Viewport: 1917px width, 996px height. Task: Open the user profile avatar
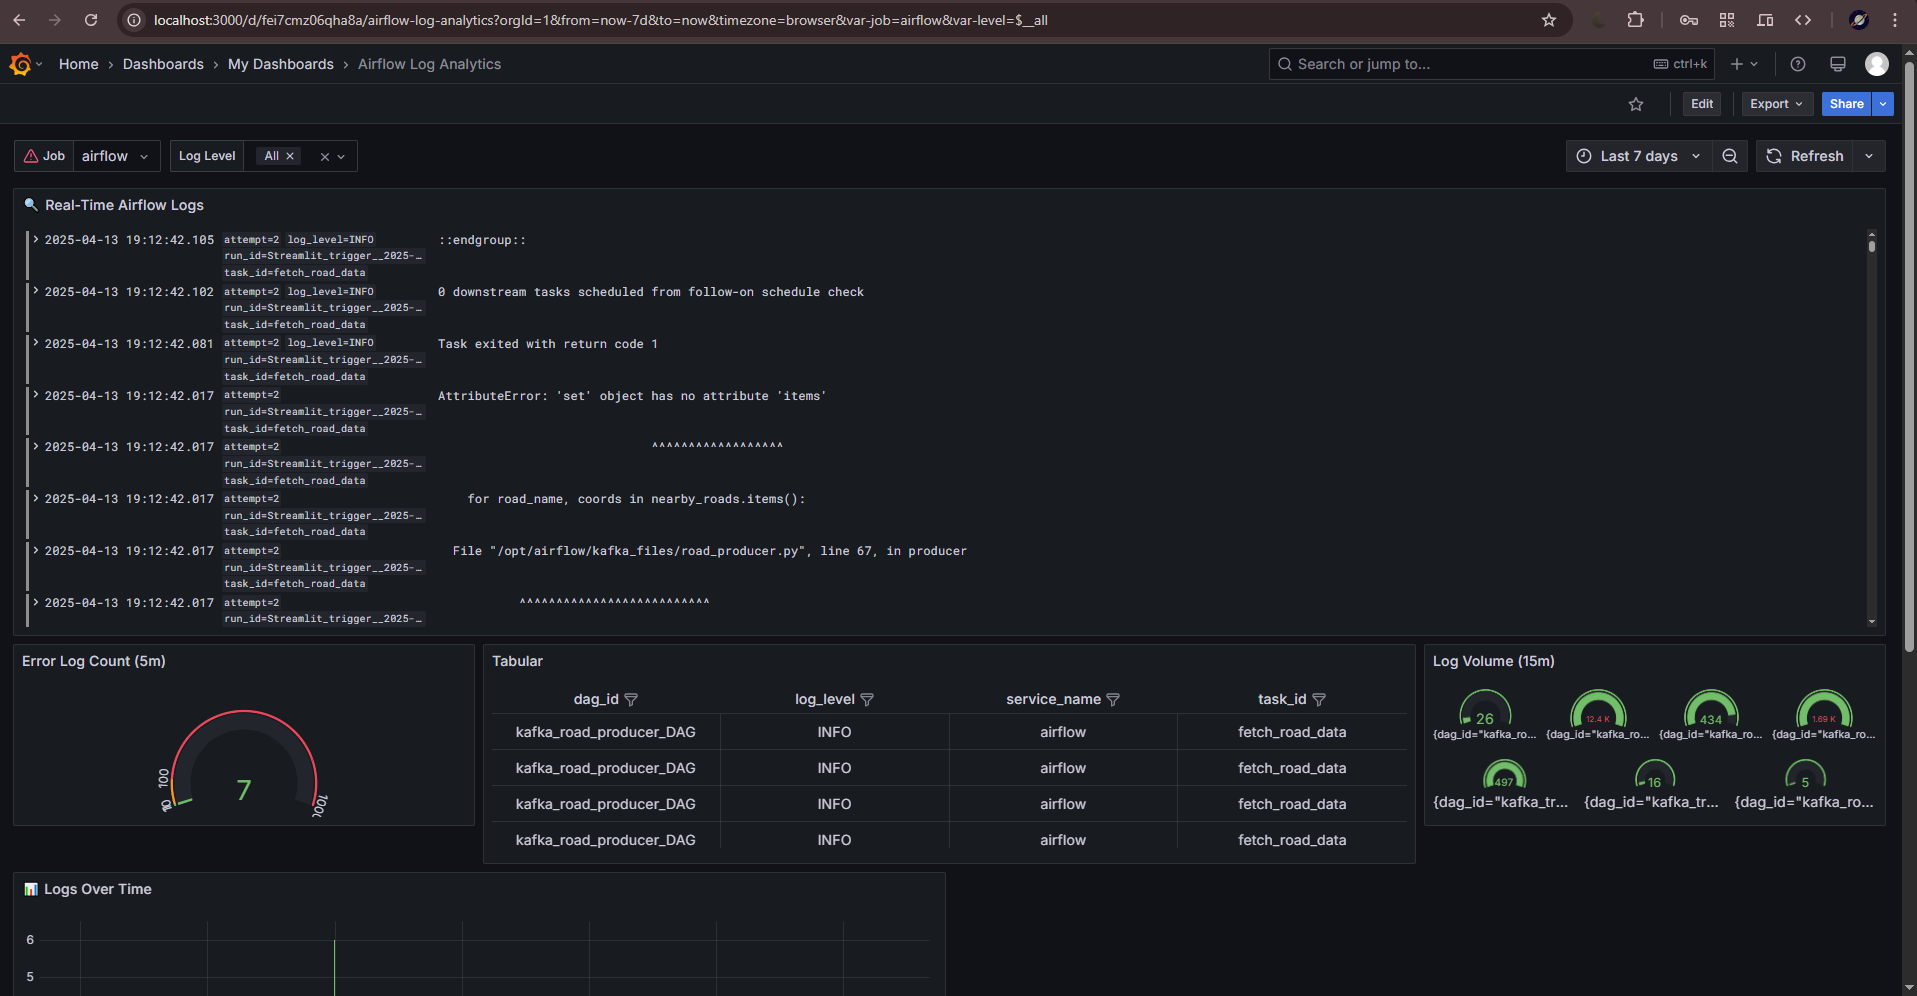[x=1877, y=63]
